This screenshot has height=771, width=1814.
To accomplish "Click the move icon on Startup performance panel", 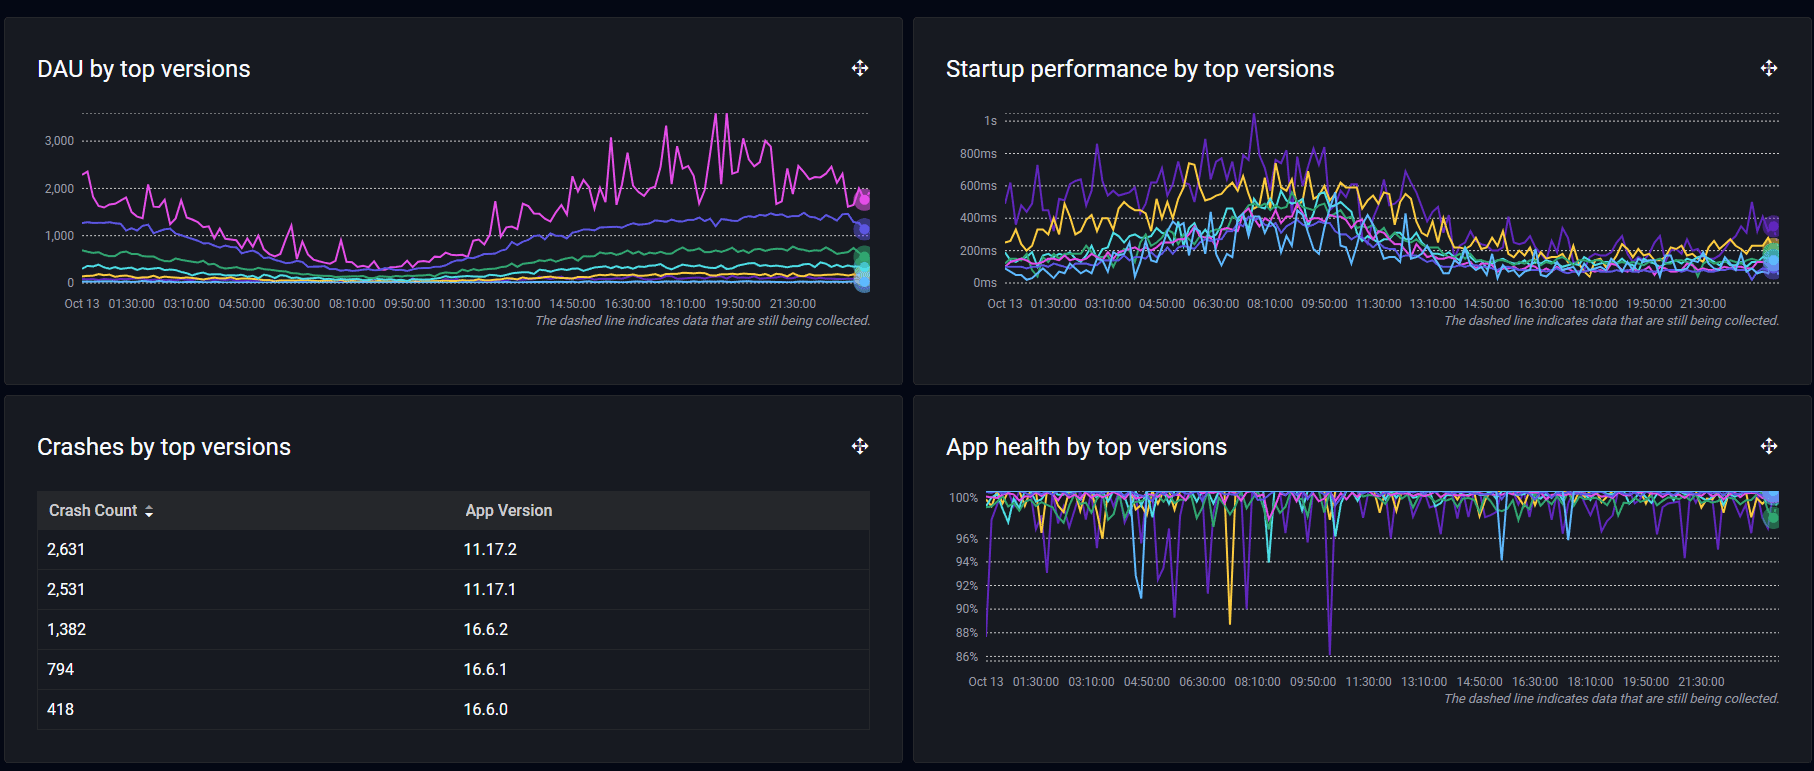I will [x=1769, y=68].
